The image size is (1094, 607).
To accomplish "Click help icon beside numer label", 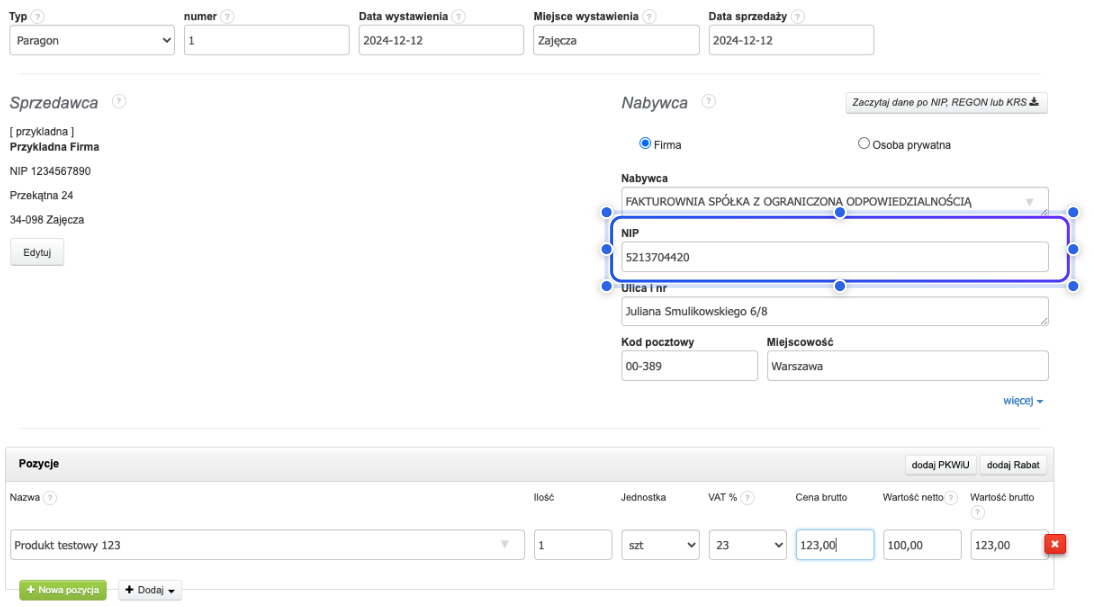I will point(227,18).
